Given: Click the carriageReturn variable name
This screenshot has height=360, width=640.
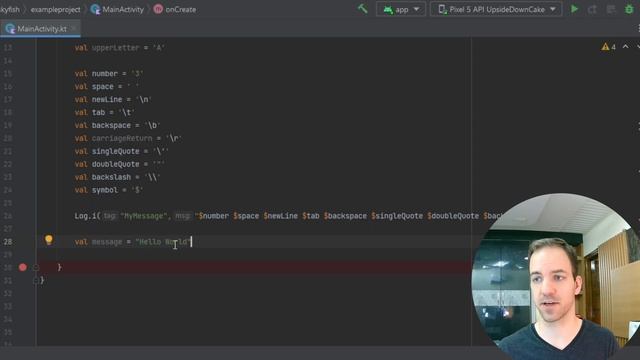Looking at the screenshot, I should click(x=122, y=138).
